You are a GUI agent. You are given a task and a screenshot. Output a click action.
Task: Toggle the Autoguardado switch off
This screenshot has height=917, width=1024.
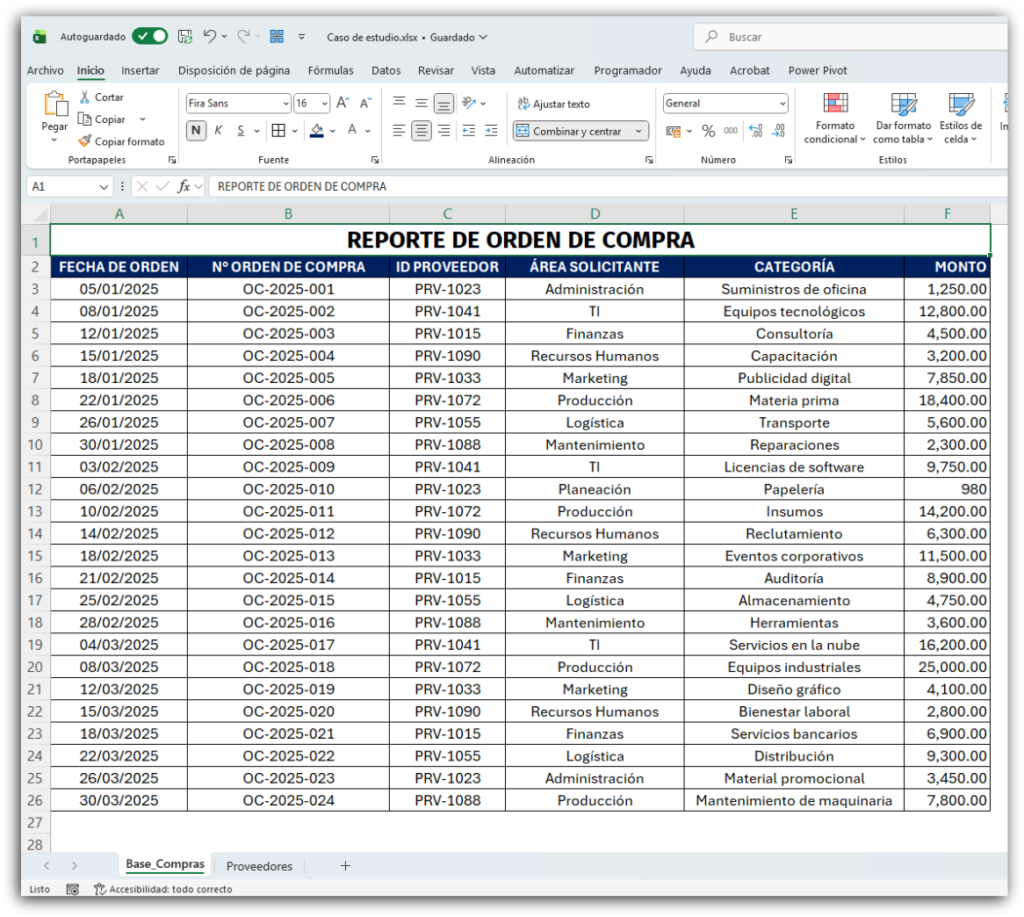point(150,37)
